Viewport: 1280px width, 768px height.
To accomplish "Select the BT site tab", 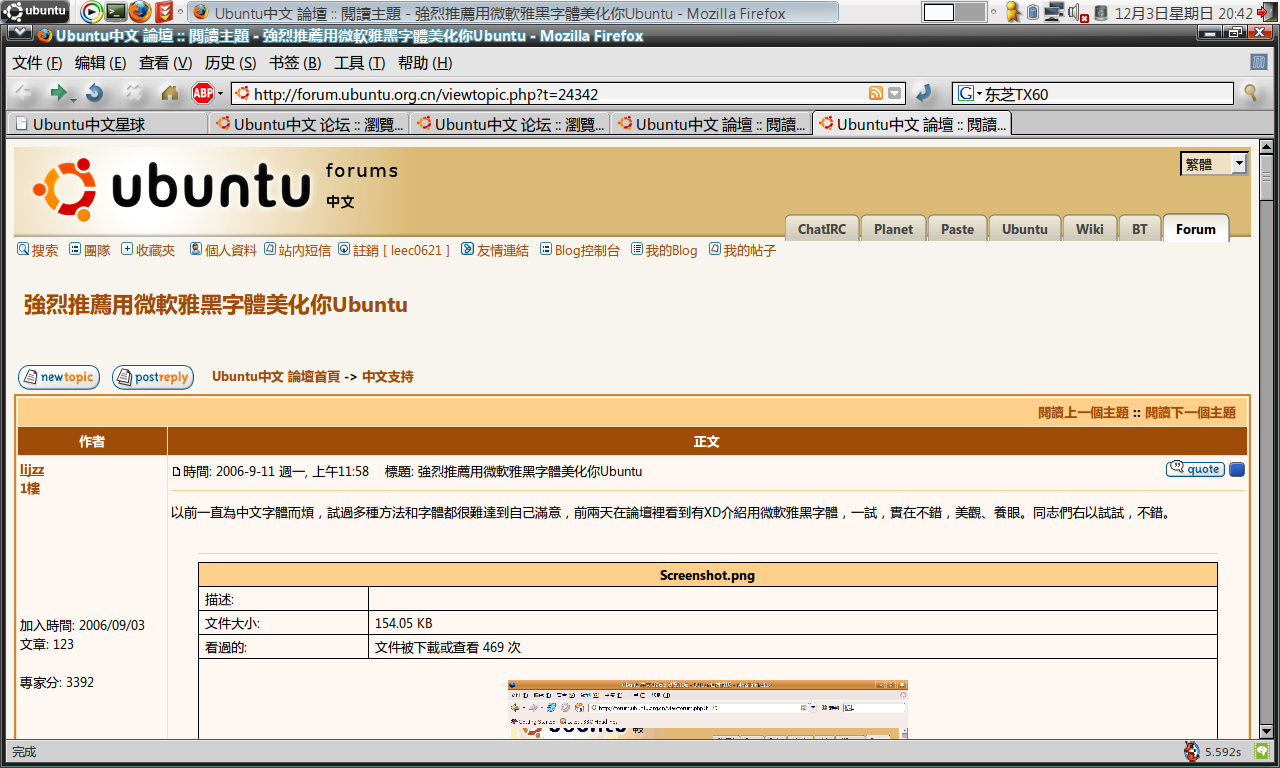I will (x=1140, y=229).
